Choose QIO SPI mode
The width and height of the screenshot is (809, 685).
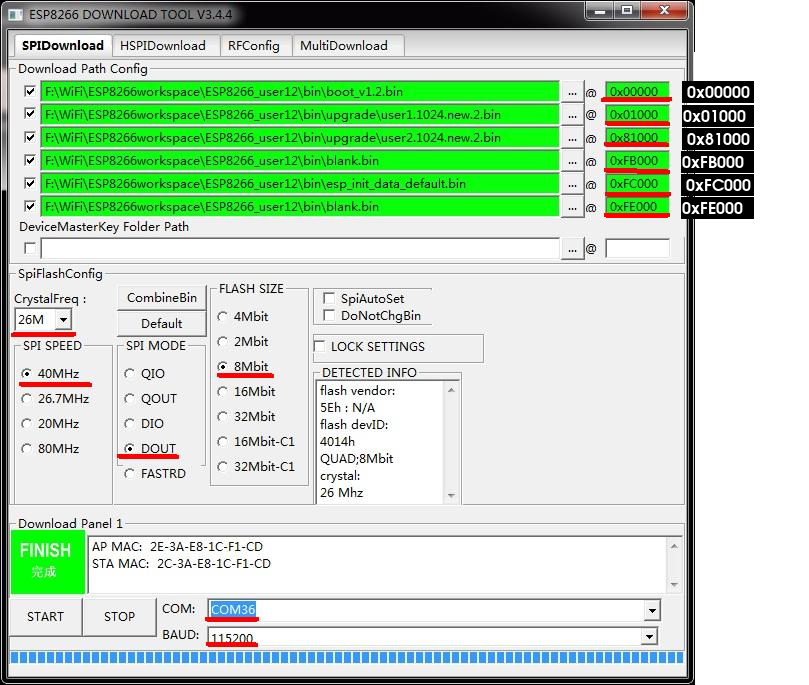[x=145, y=373]
